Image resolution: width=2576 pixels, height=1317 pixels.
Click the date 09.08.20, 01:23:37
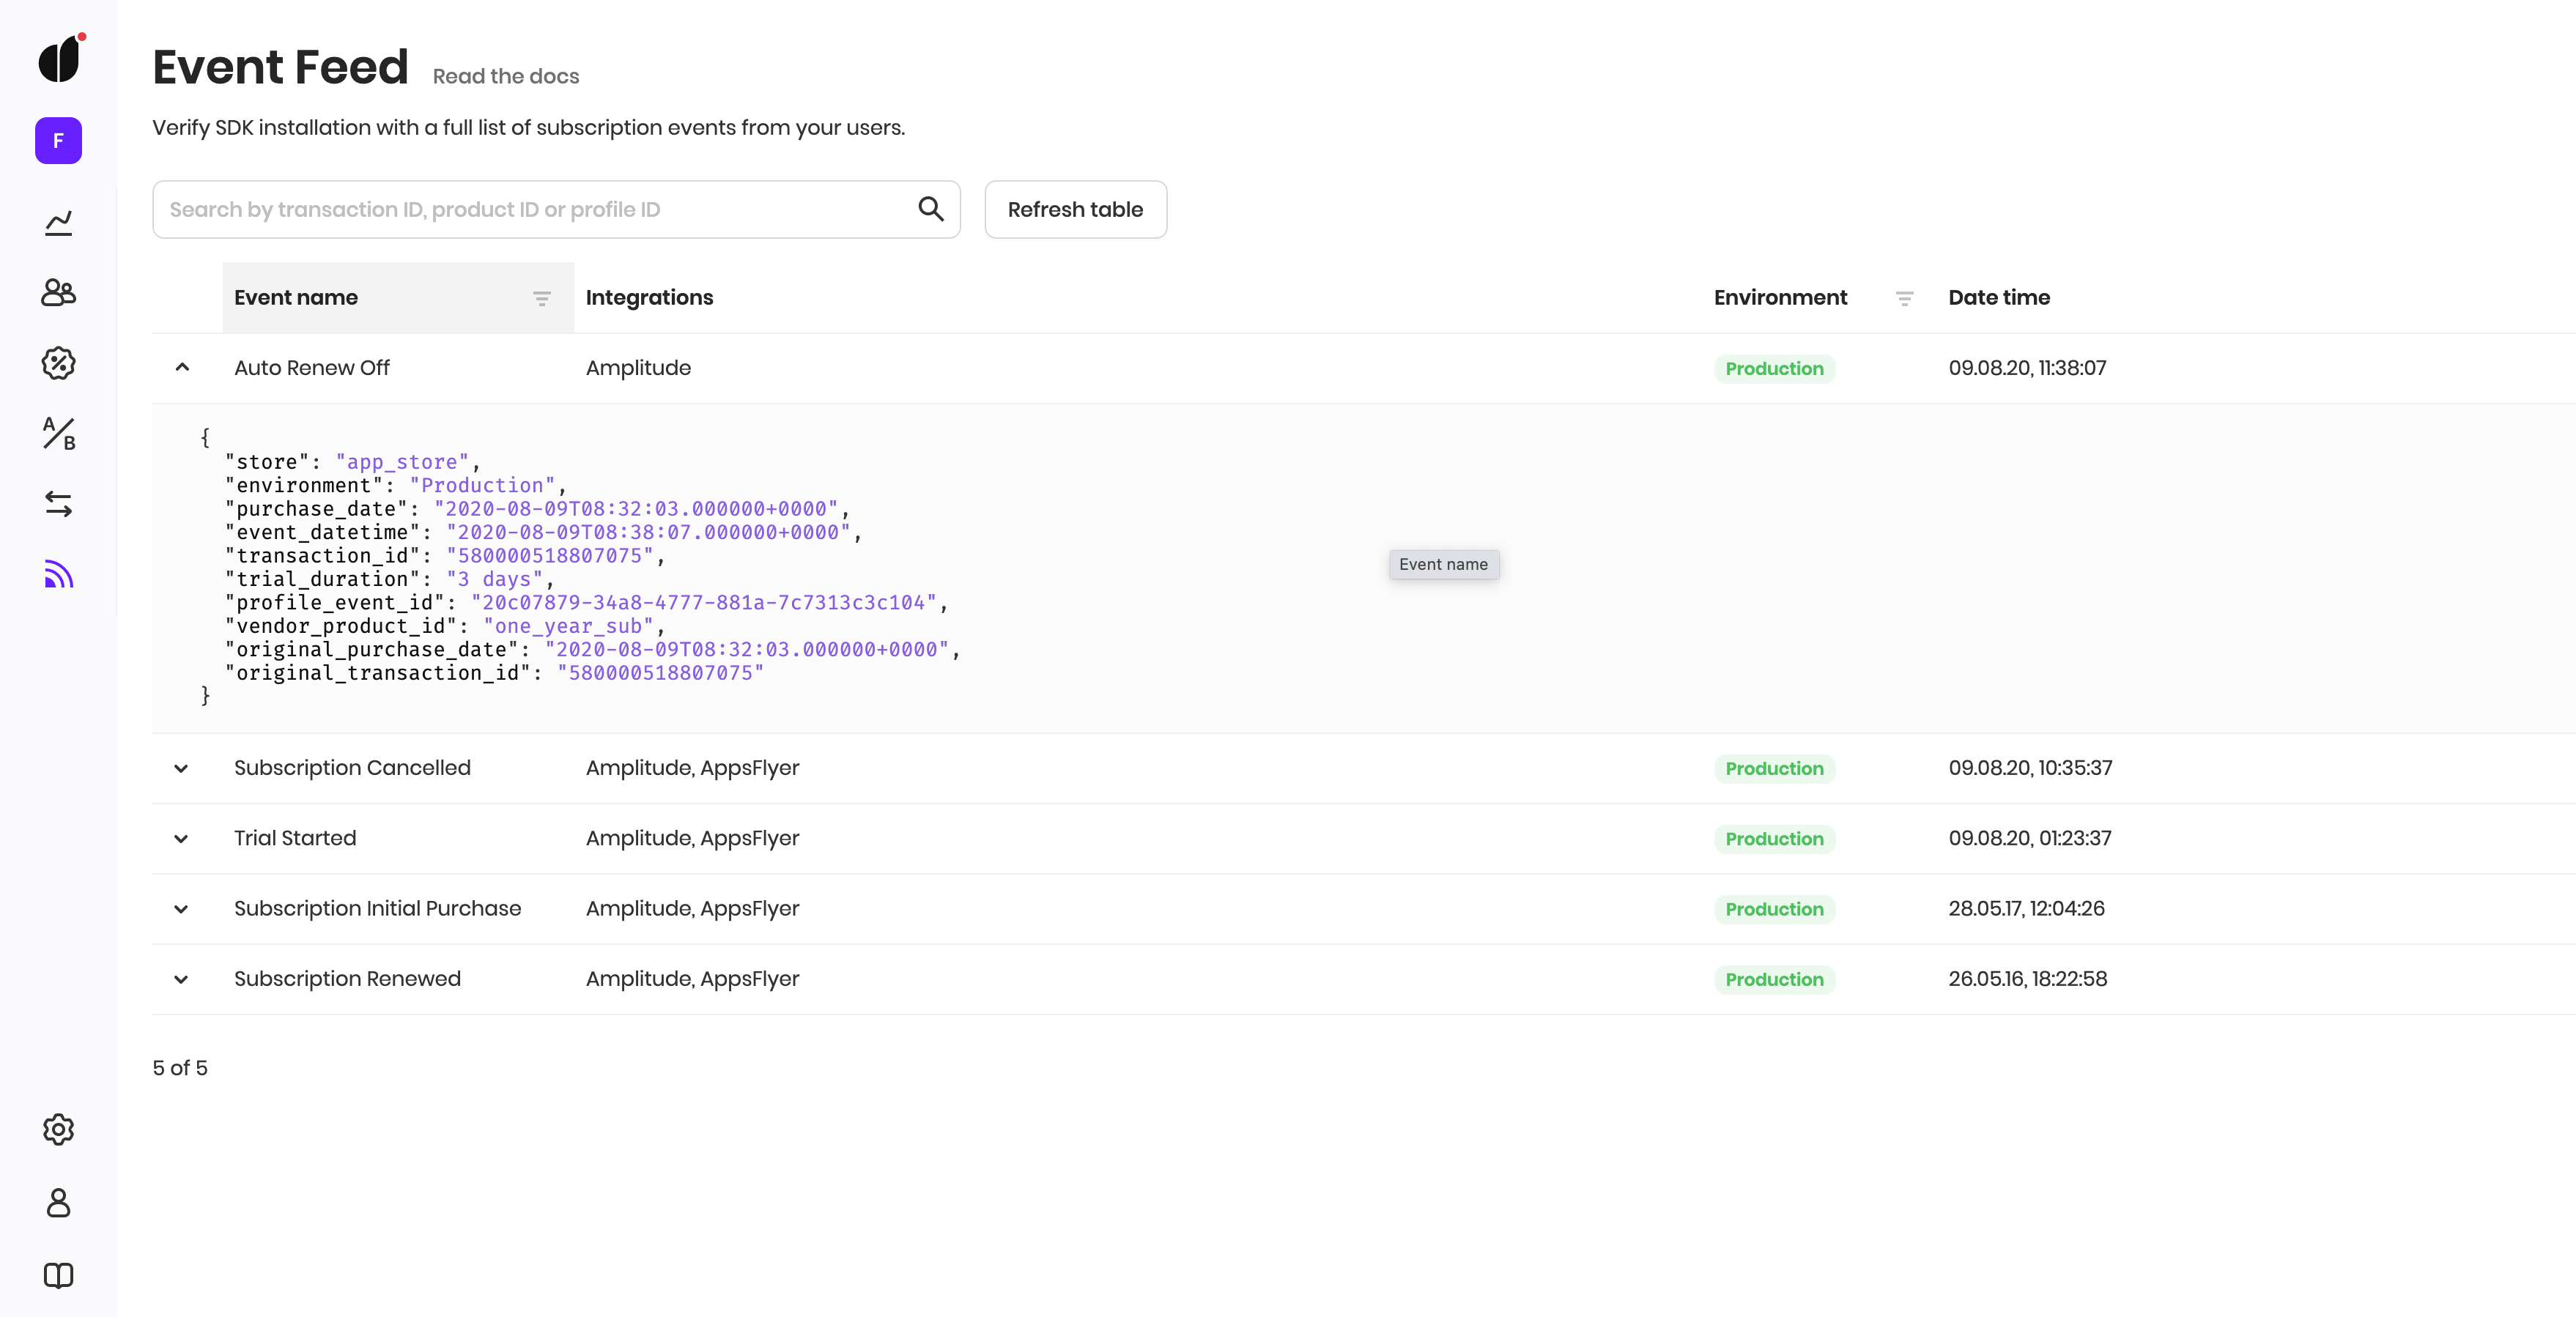(2030, 838)
